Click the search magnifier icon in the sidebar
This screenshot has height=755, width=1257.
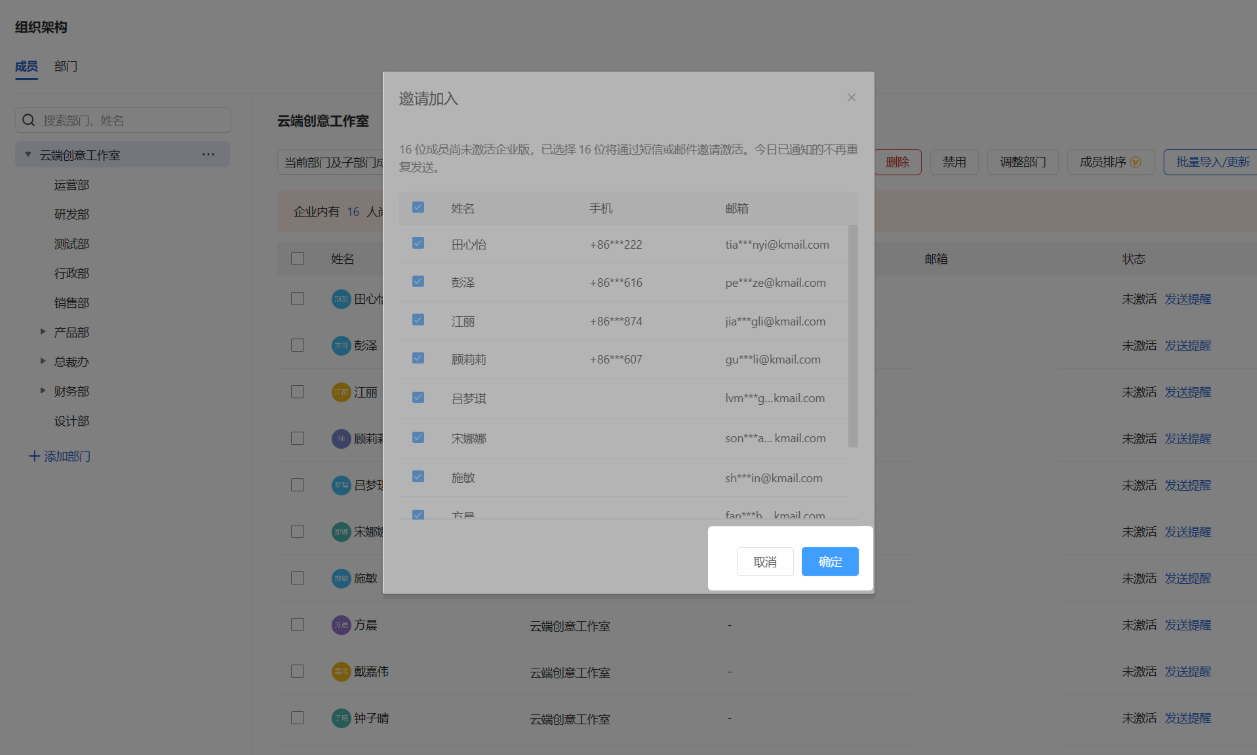click(28, 119)
